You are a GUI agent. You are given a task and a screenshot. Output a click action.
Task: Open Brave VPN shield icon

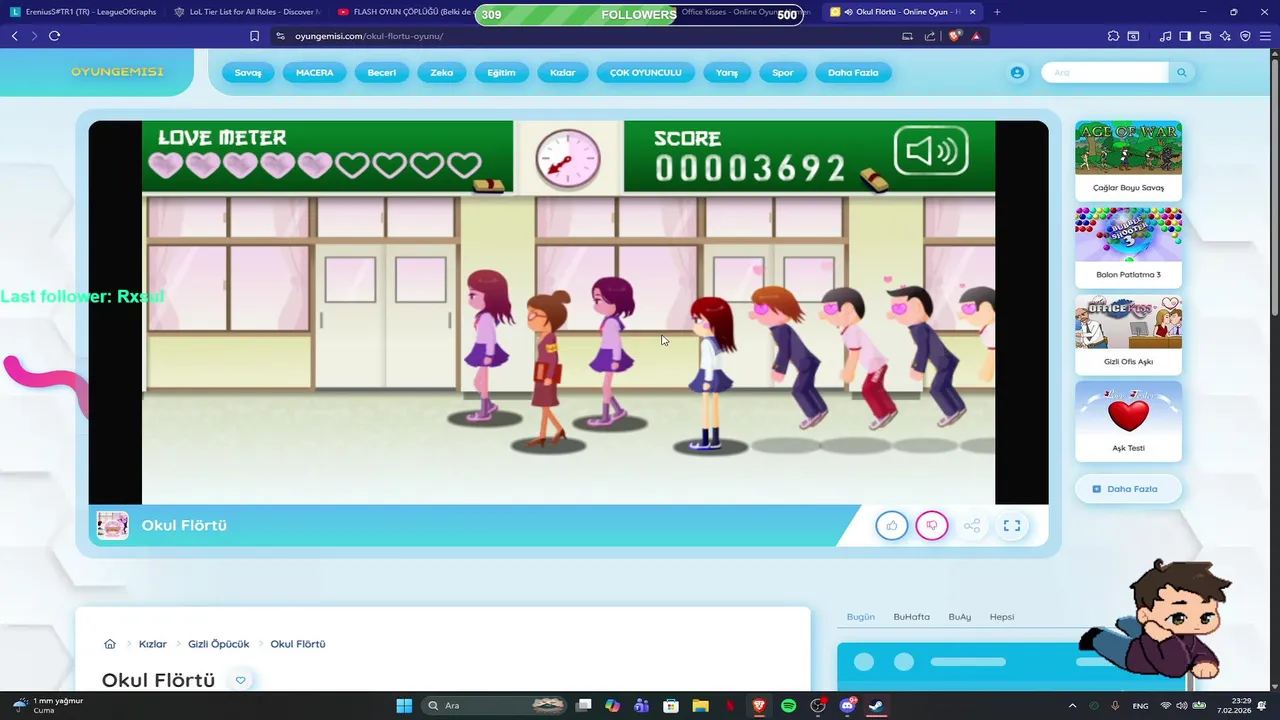(x=1245, y=36)
